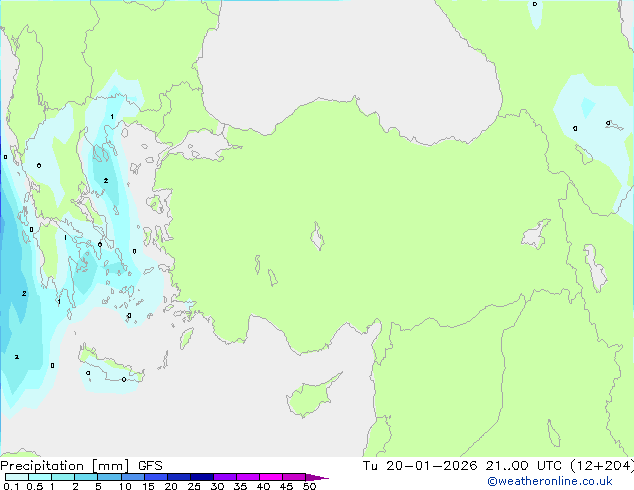Click the legend label "0.1"
Screen dimensions: 634x490
[x=11, y=486]
